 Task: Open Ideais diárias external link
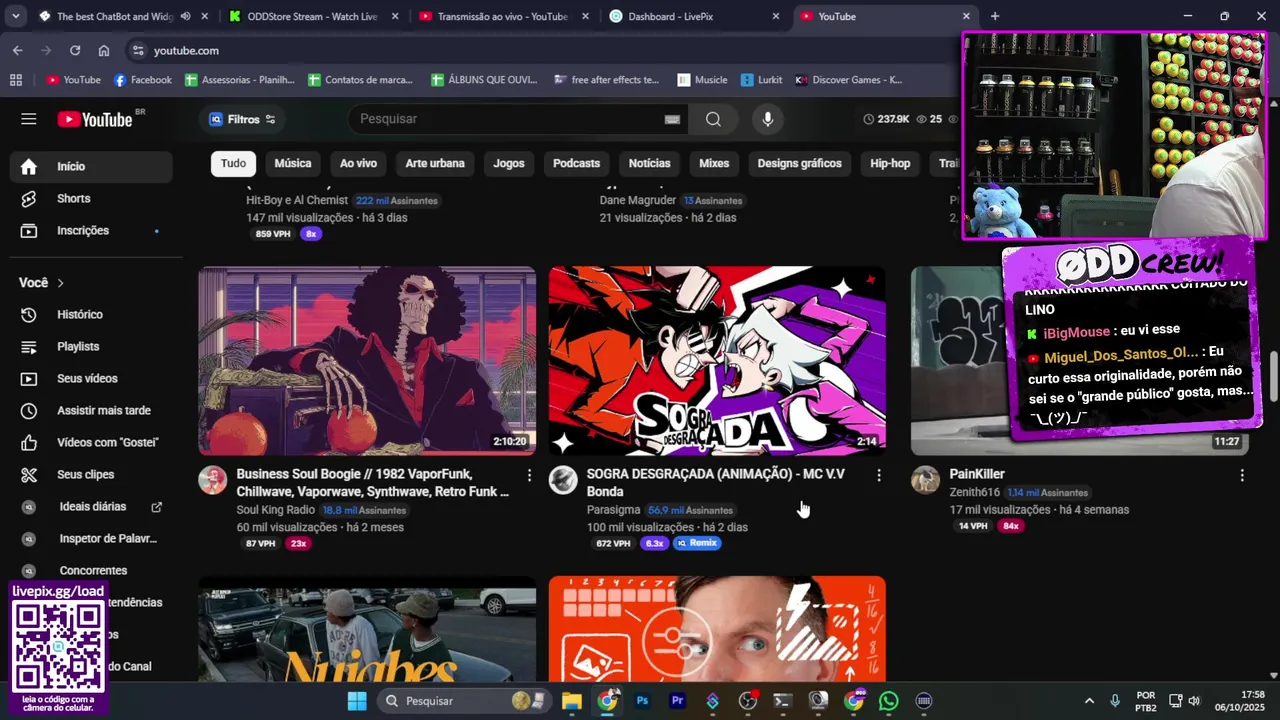coord(91,506)
